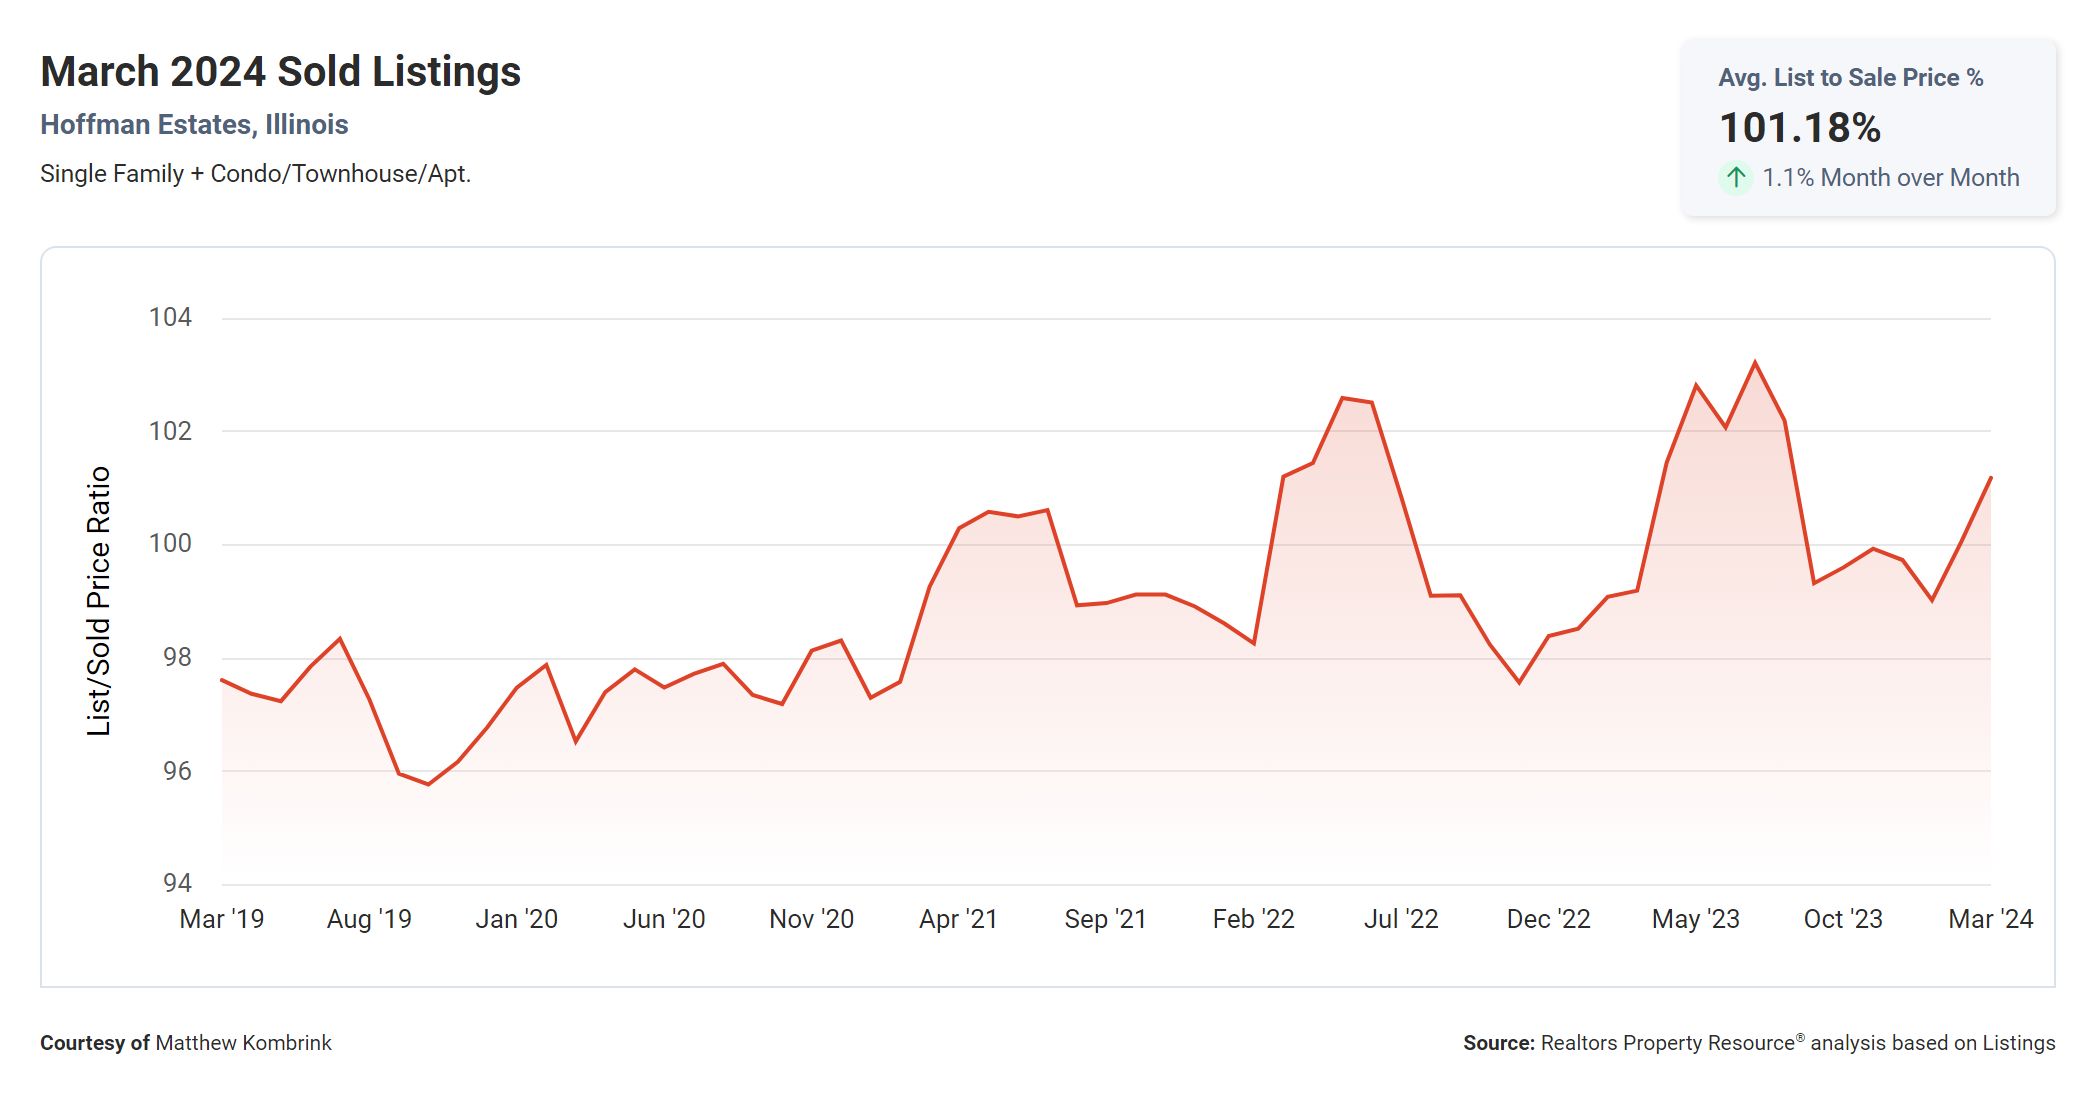Click the Feb '22 x-axis label
The width and height of the screenshot is (2096, 1100).
pos(1253,919)
